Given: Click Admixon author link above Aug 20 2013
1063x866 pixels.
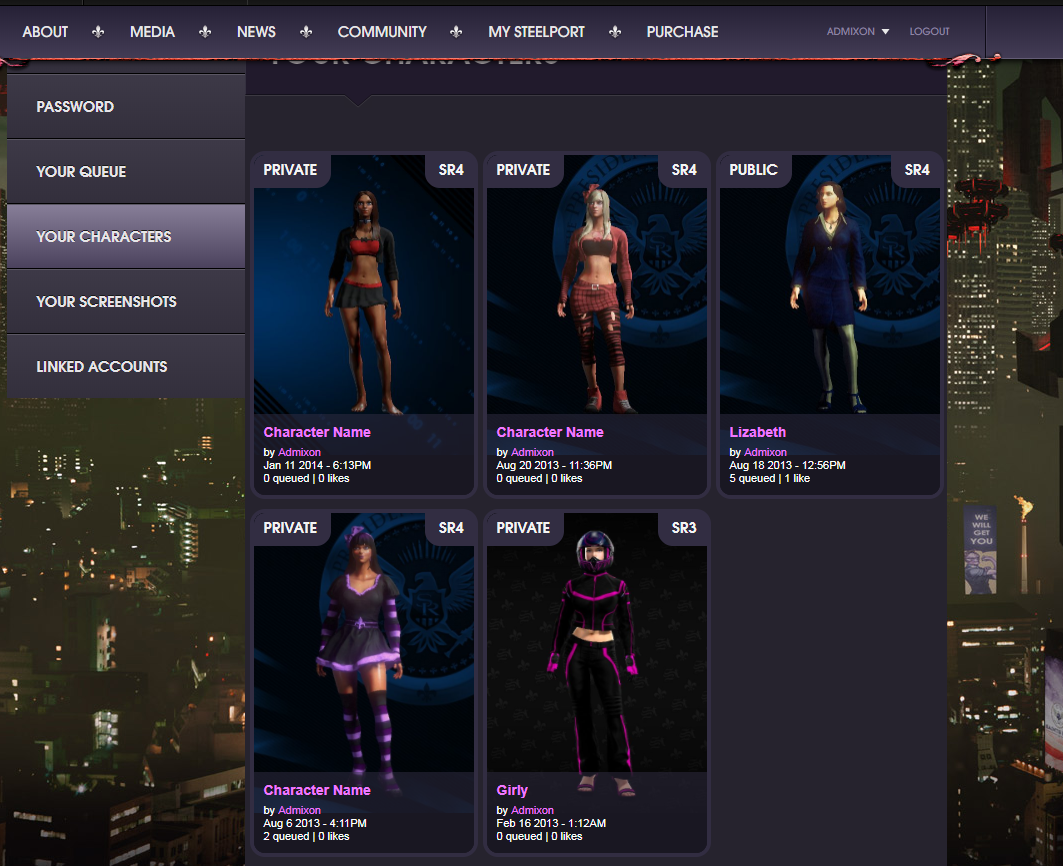Looking at the screenshot, I should click(x=532, y=452).
